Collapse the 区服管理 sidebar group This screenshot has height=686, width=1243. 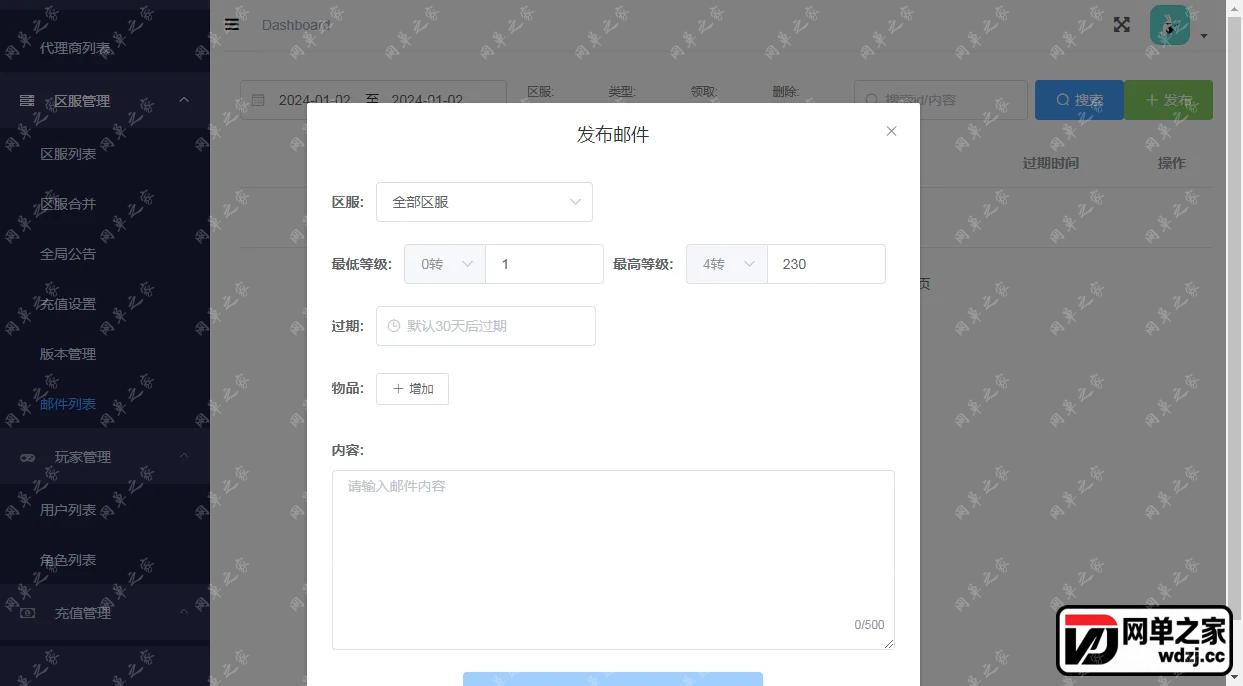click(105, 101)
